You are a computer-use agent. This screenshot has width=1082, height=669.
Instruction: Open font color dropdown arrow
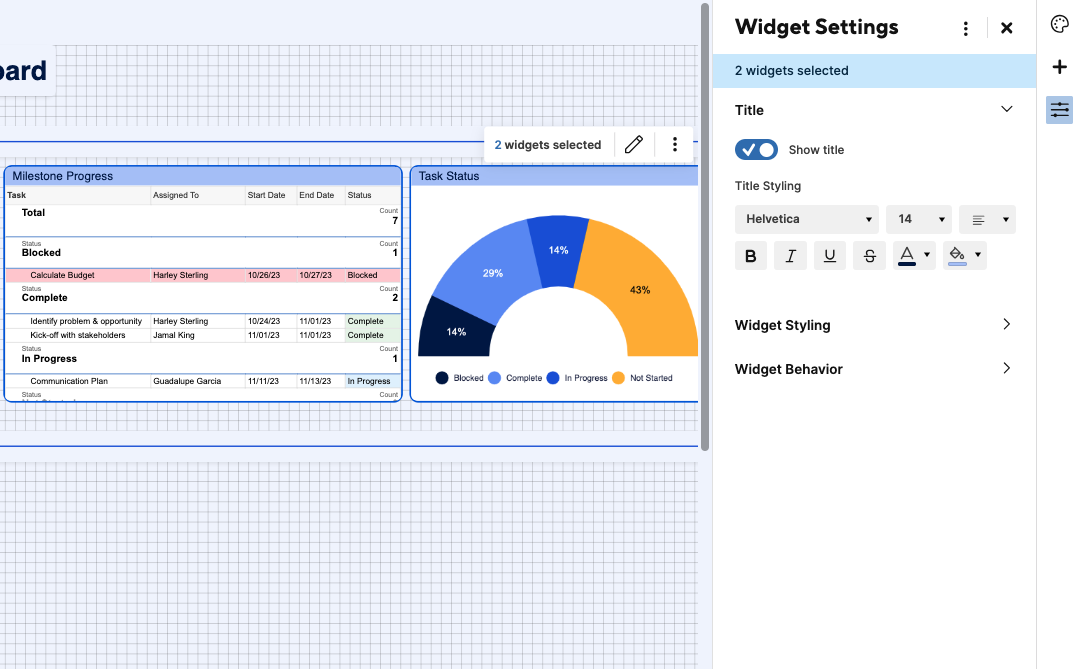(927, 255)
